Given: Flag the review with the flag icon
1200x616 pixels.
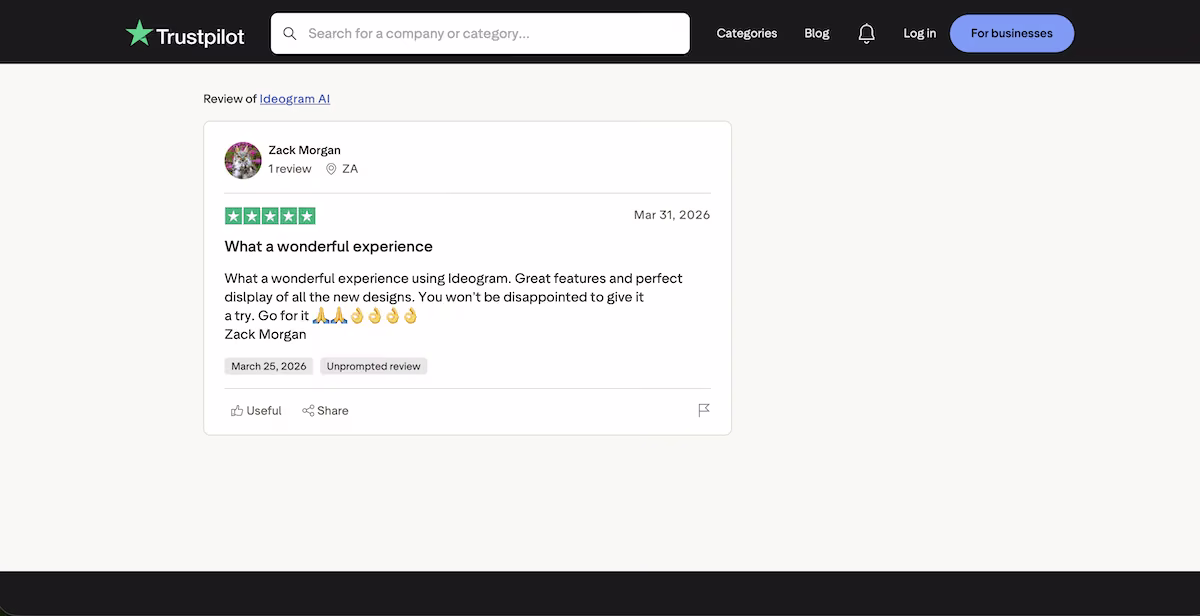Looking at the screenshot, I should (704, 410).
